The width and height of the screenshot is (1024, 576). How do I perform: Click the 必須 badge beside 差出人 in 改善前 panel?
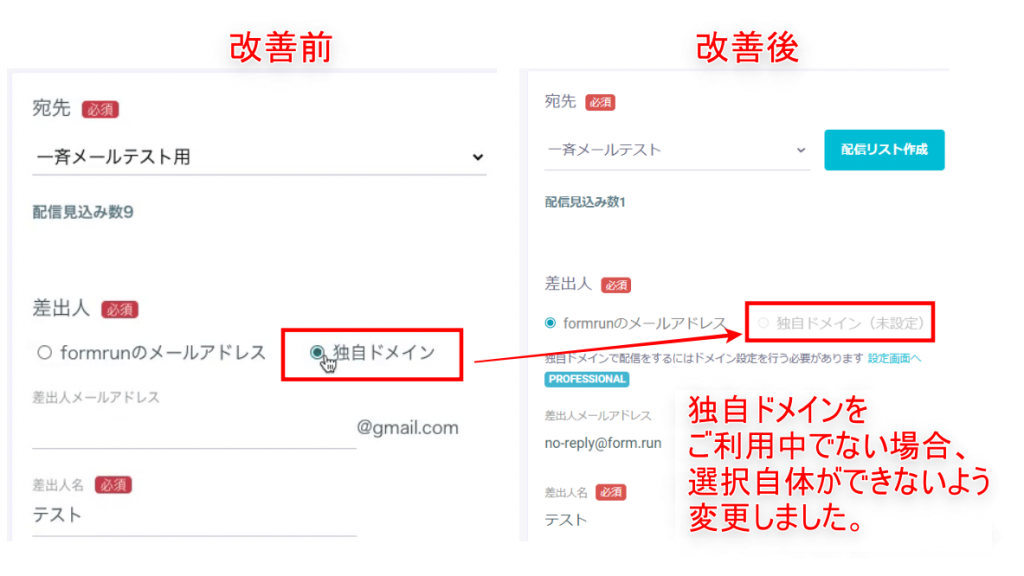tap(118, 310)
